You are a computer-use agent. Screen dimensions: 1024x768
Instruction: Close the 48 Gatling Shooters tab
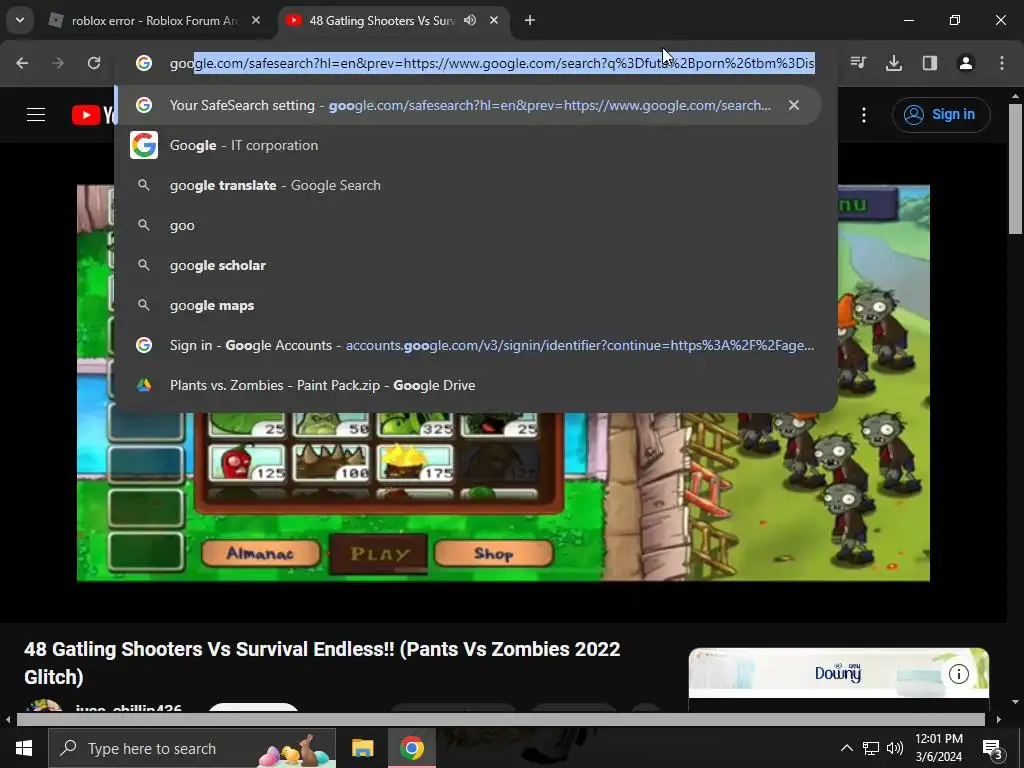(x=494, y=20)
